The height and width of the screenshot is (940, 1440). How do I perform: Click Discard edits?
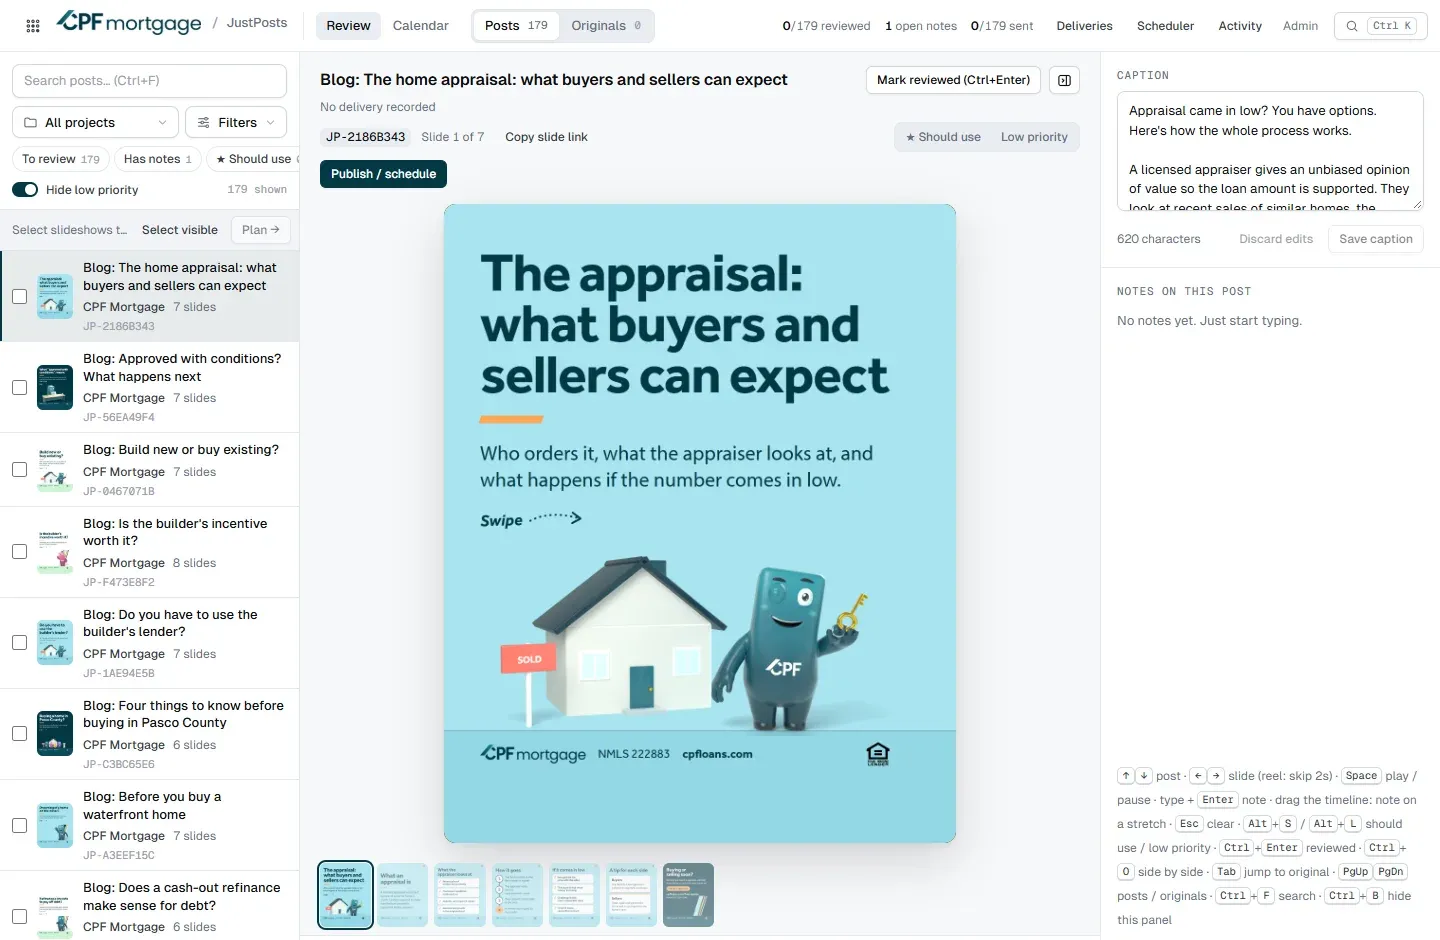tap(1276, 239)
